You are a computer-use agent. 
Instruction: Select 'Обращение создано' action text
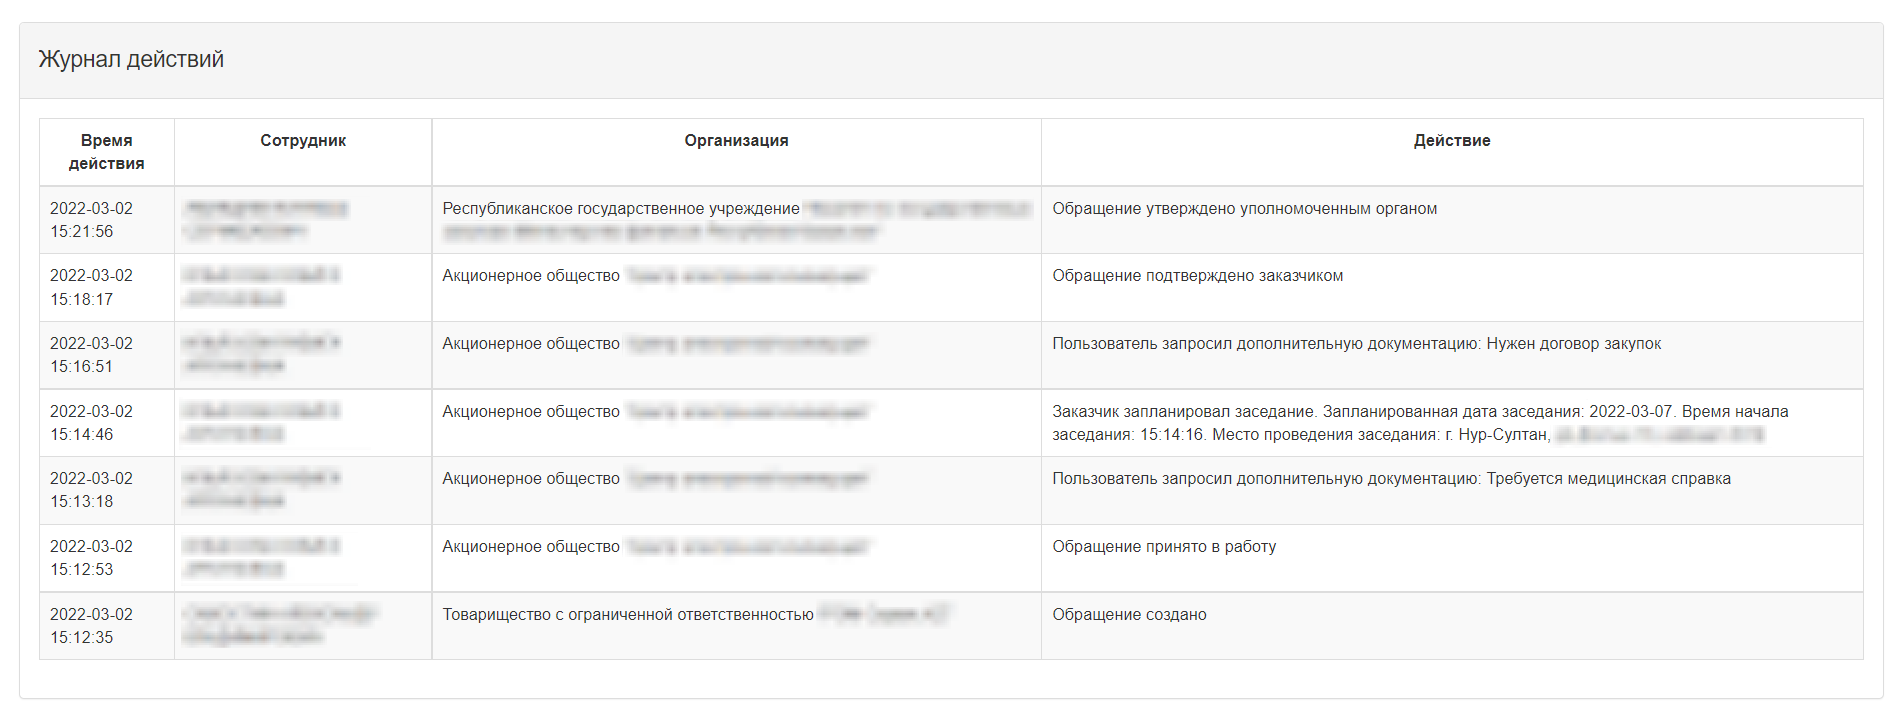[x=1129, y=615]
